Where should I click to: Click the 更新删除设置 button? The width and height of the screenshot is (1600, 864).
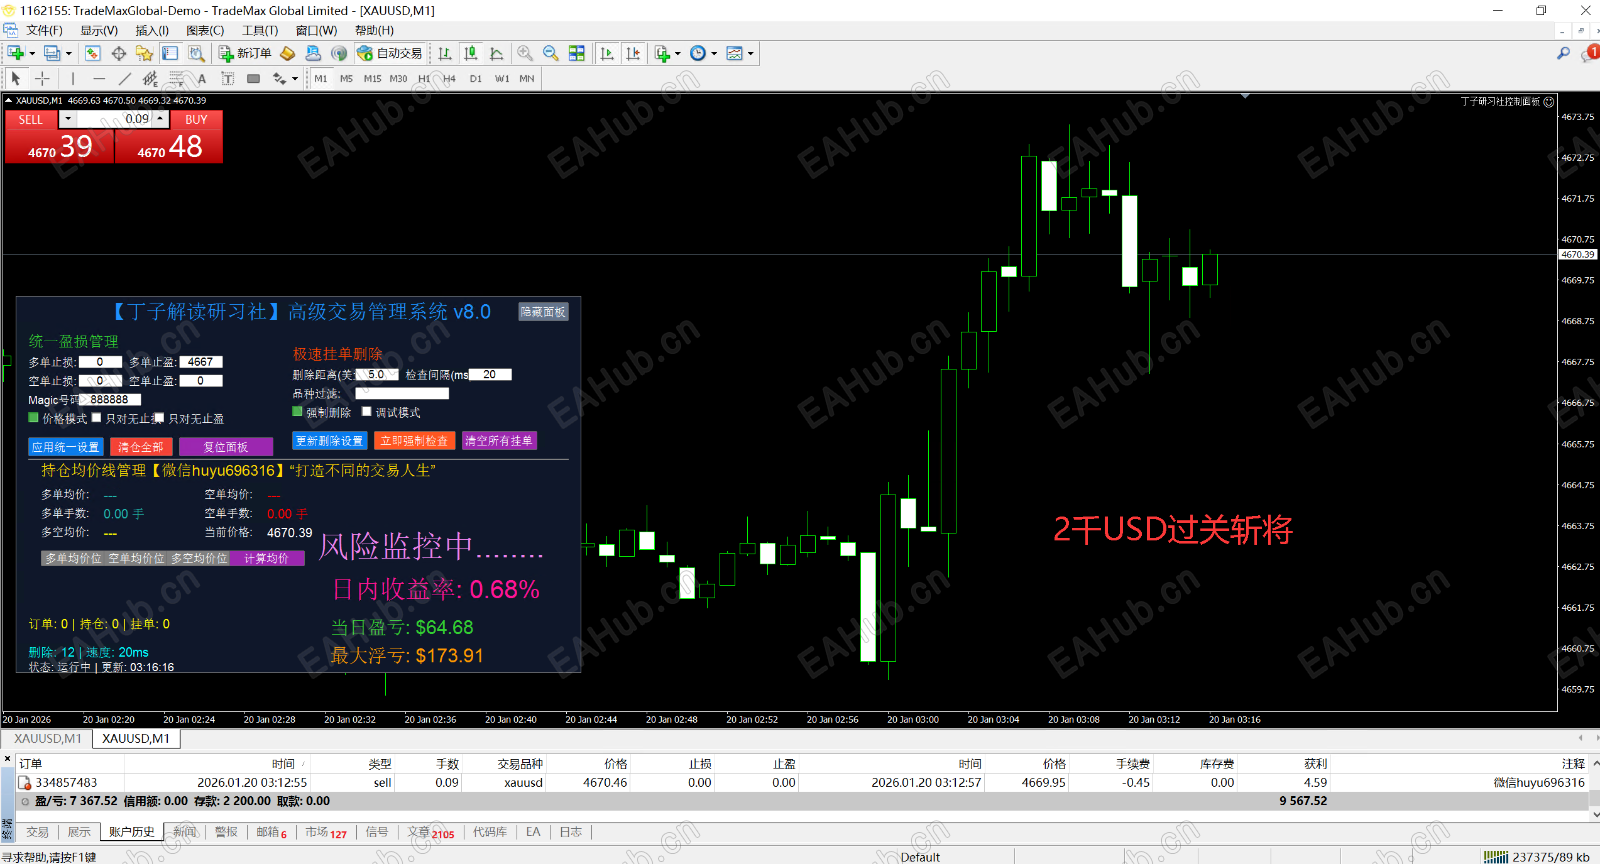pyautogui.click(x=330, y=440)
